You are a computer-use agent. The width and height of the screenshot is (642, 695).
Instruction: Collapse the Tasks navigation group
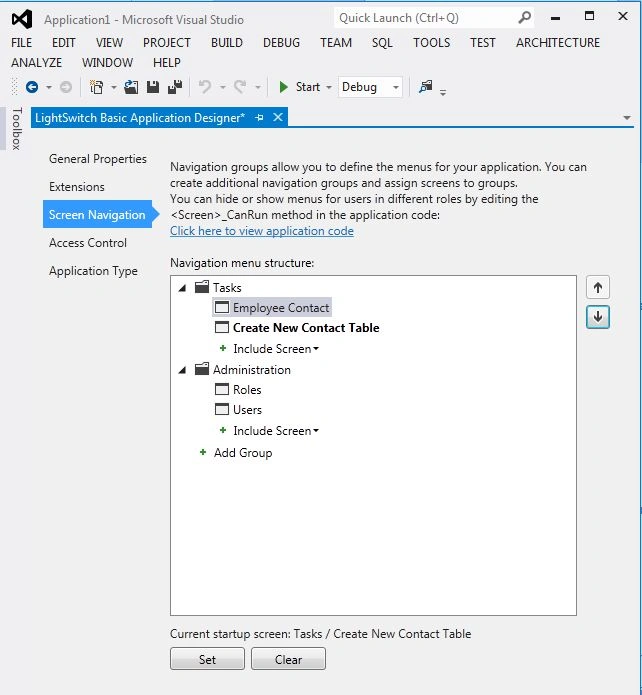click(182, 288)
